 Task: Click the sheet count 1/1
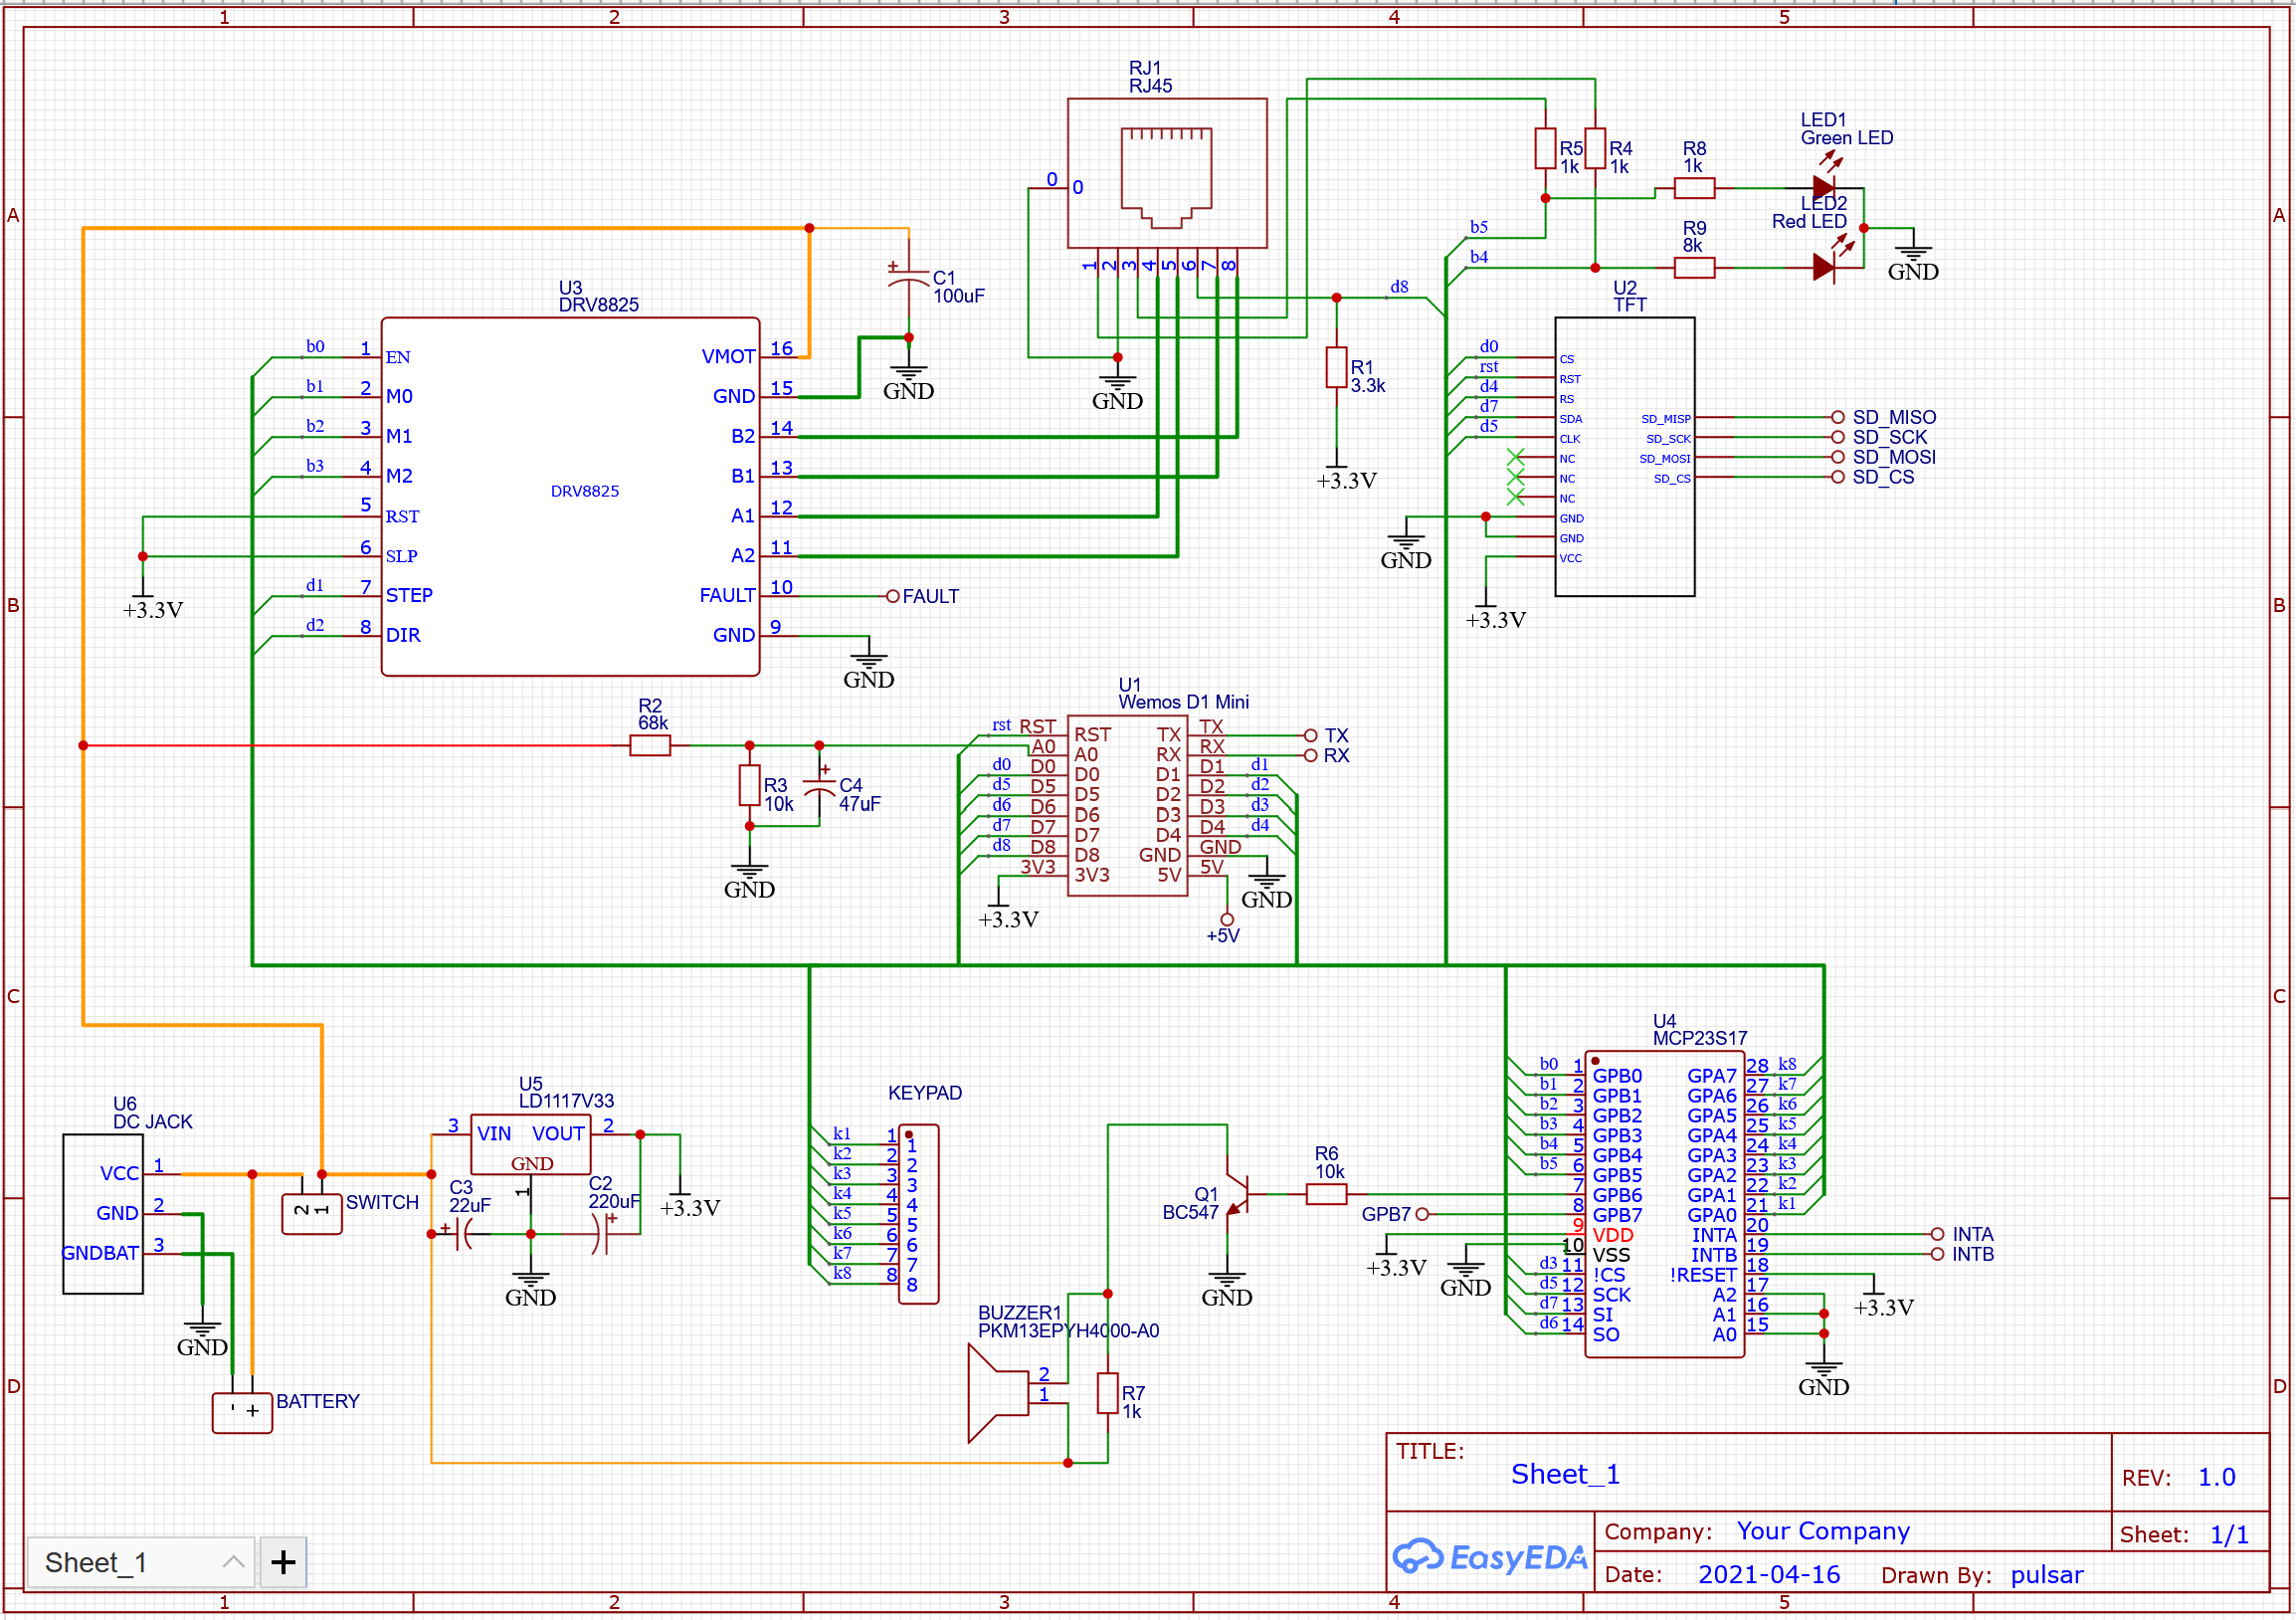[x=2229, y=1534]
